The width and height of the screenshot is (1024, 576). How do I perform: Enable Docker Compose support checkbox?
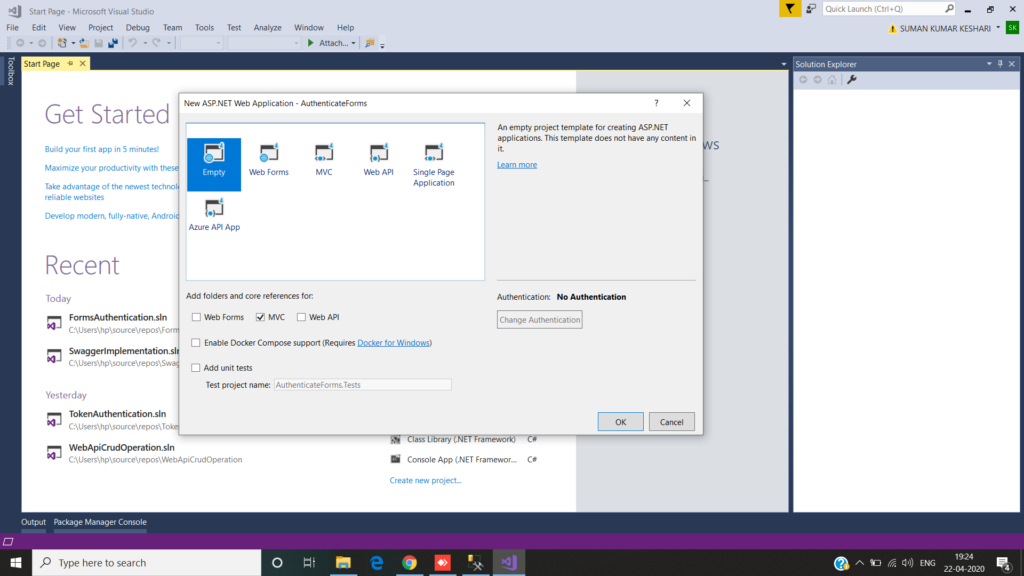(196, 343)
